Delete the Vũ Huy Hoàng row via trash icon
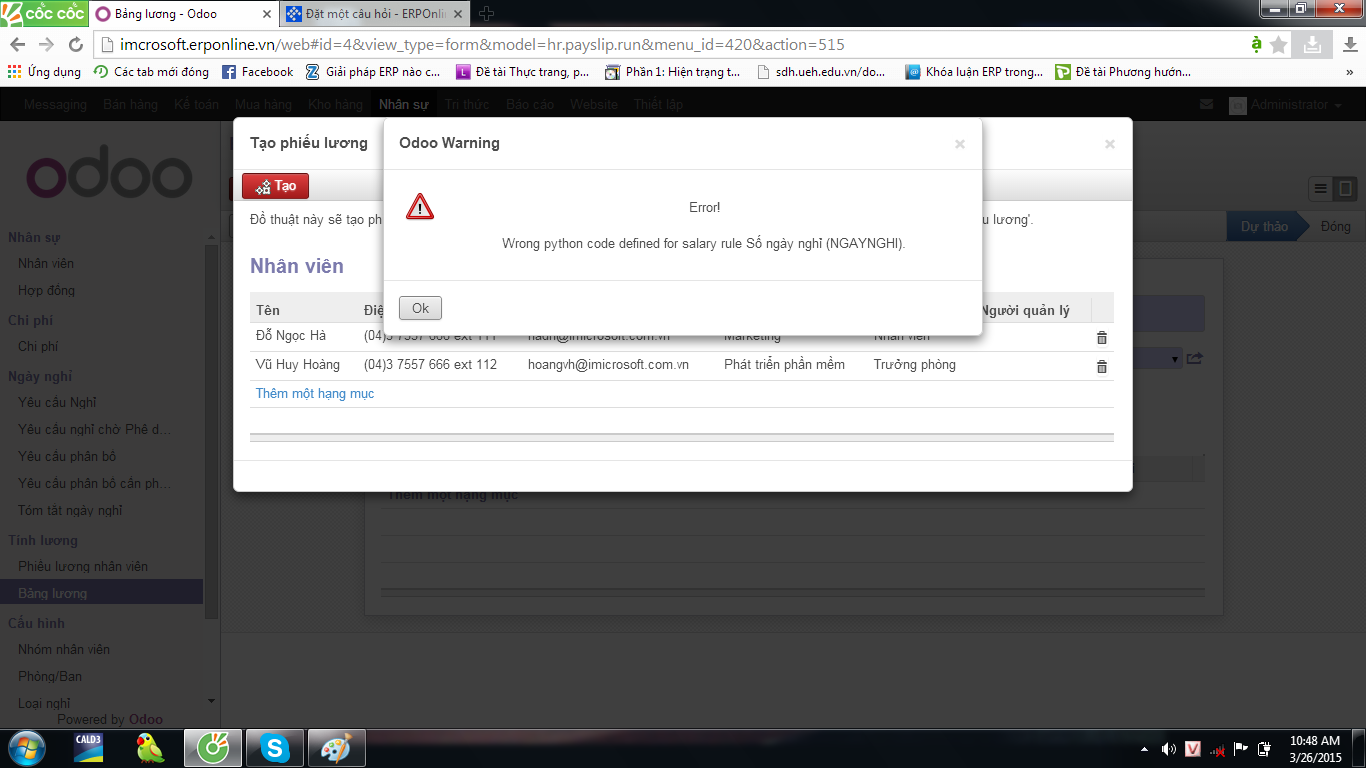The width and height of the screenshot is (1366, 768). click(1102, 366)
